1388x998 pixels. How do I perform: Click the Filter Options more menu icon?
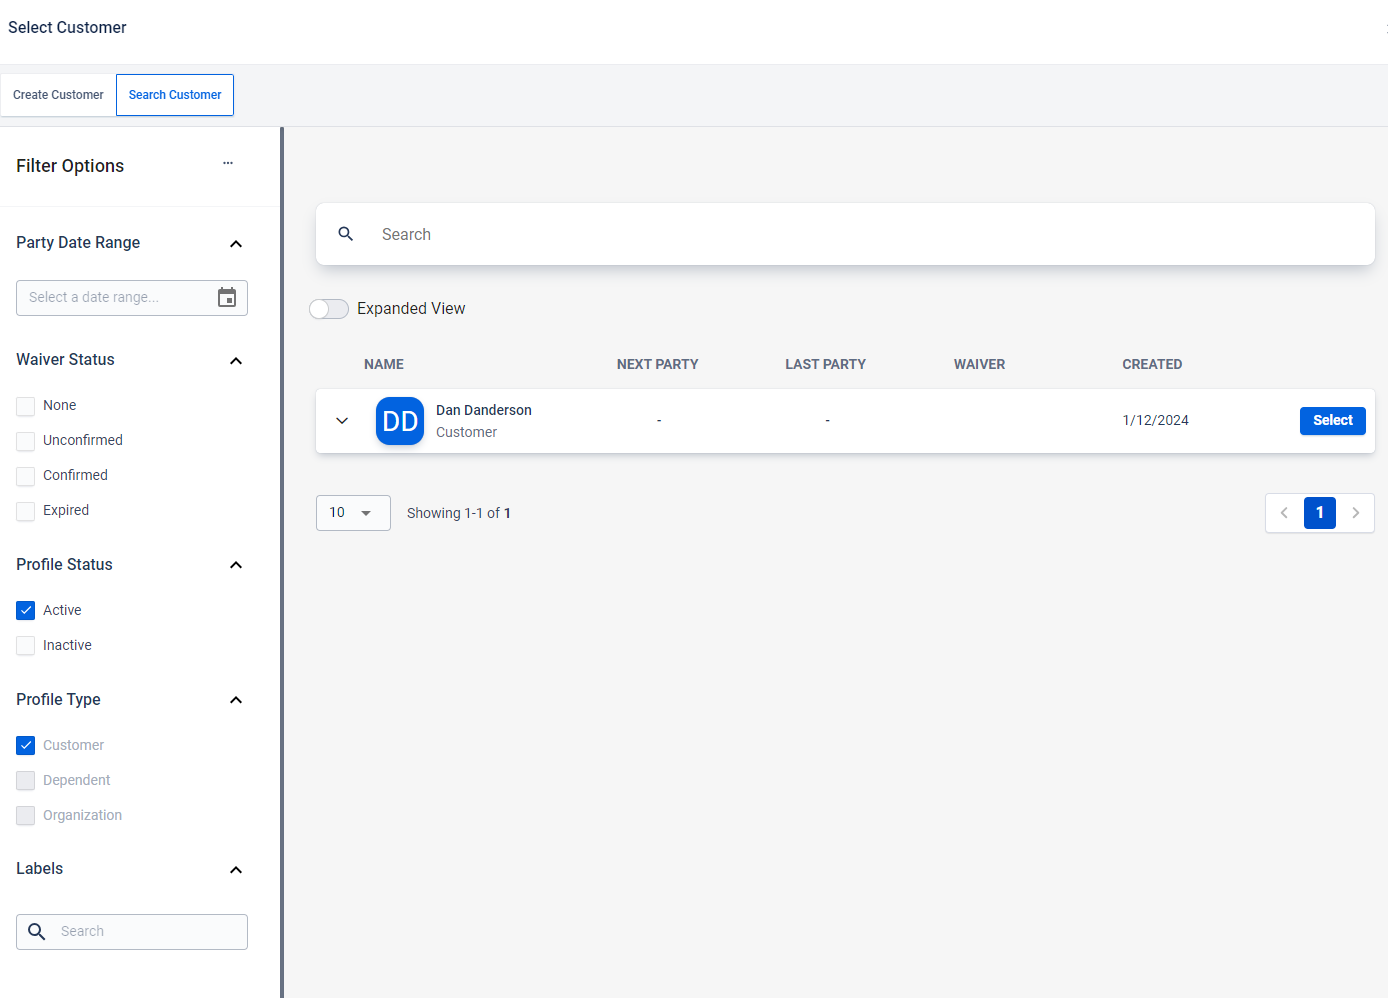228,163
